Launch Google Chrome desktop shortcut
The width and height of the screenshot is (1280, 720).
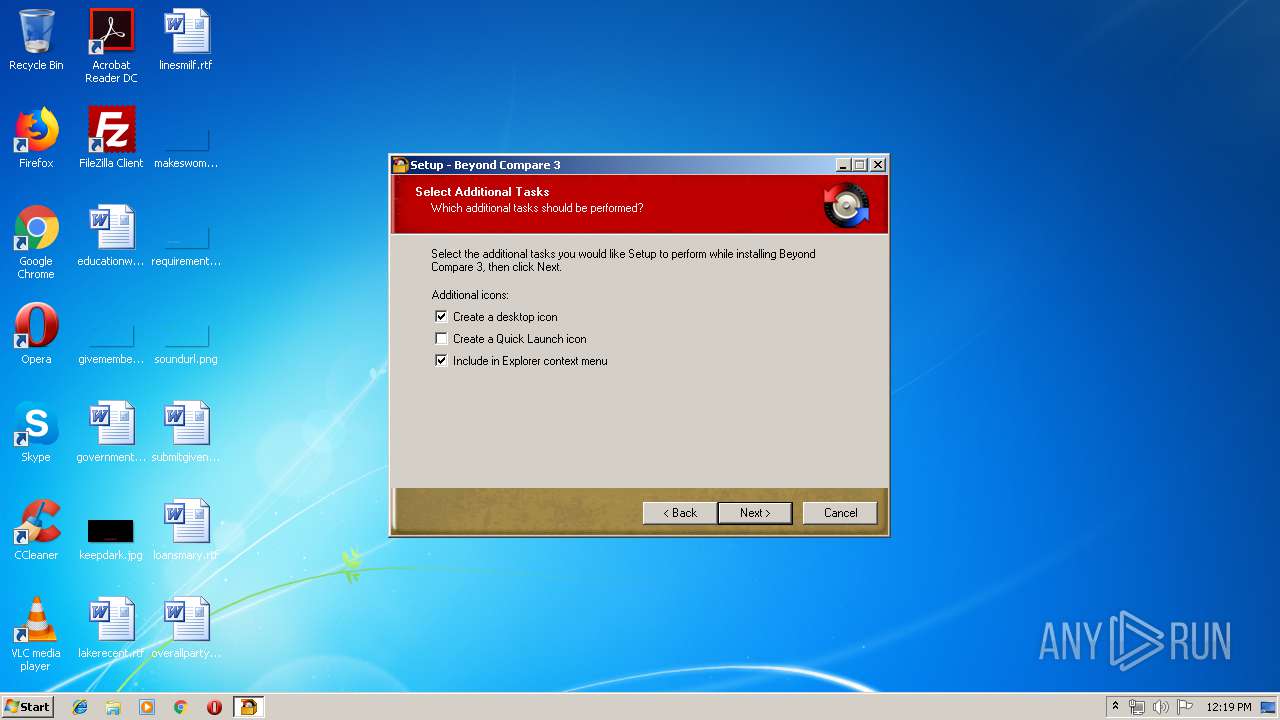coord(36,242)
